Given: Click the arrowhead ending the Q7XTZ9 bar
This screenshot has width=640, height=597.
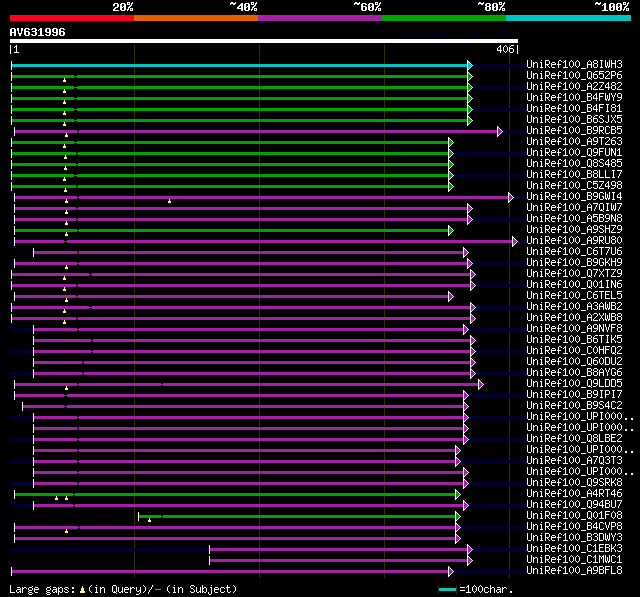Looking at the screenshot, I should coord(473,275).
